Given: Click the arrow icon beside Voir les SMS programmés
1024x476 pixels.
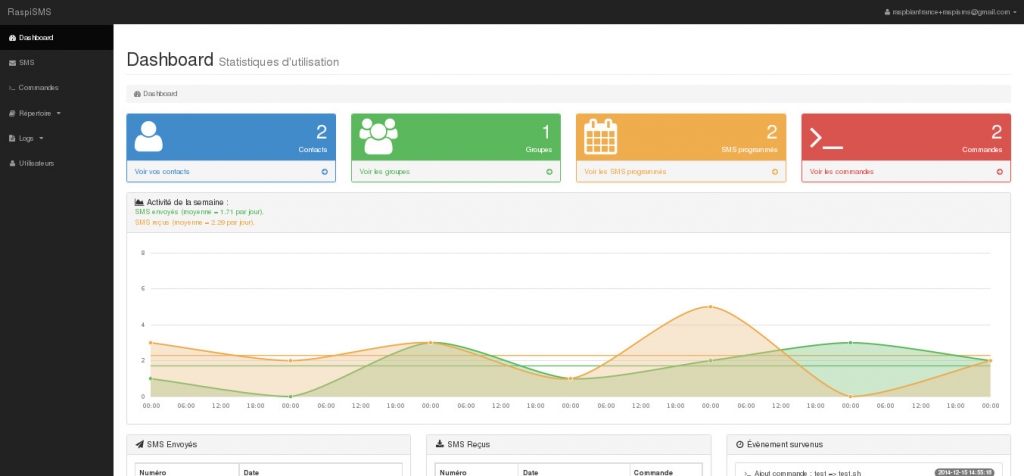Looking at the screenshot, I should click(x=775, y=172).
